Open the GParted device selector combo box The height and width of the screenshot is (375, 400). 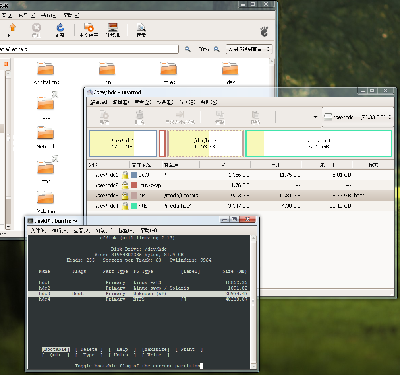pos(357,117)
